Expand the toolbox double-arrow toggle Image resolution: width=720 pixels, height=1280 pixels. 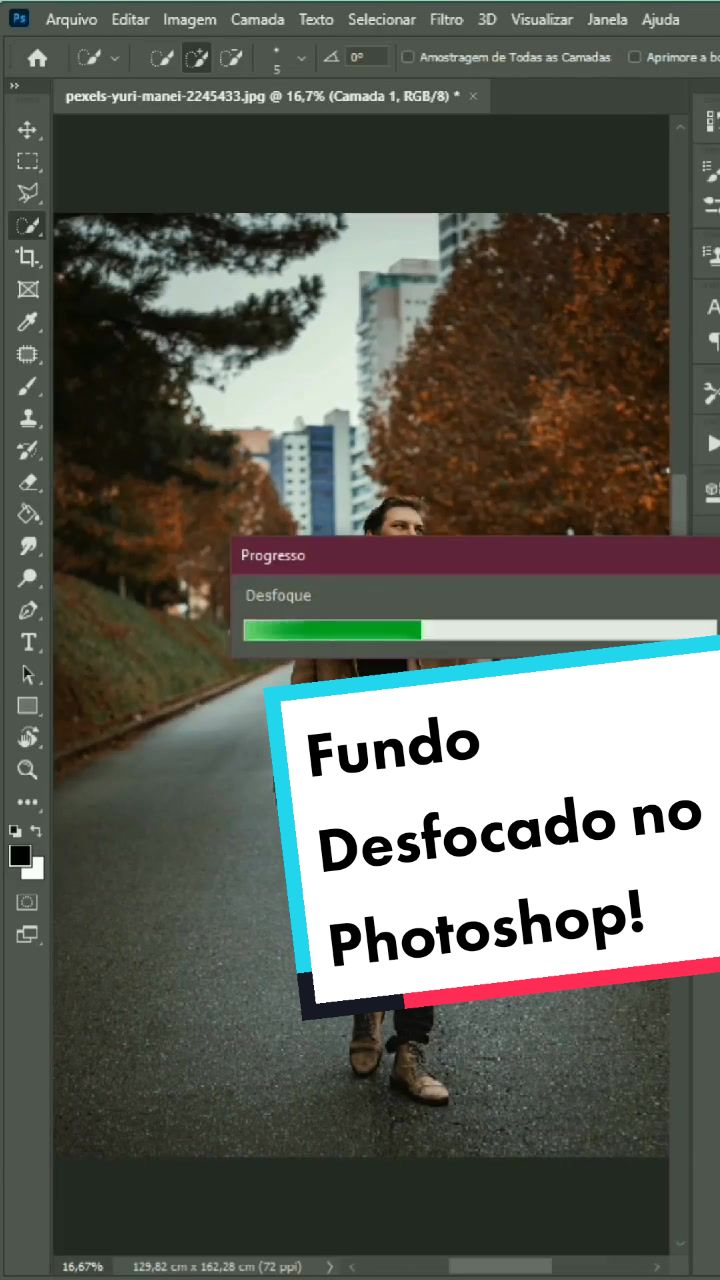(15, 86)
